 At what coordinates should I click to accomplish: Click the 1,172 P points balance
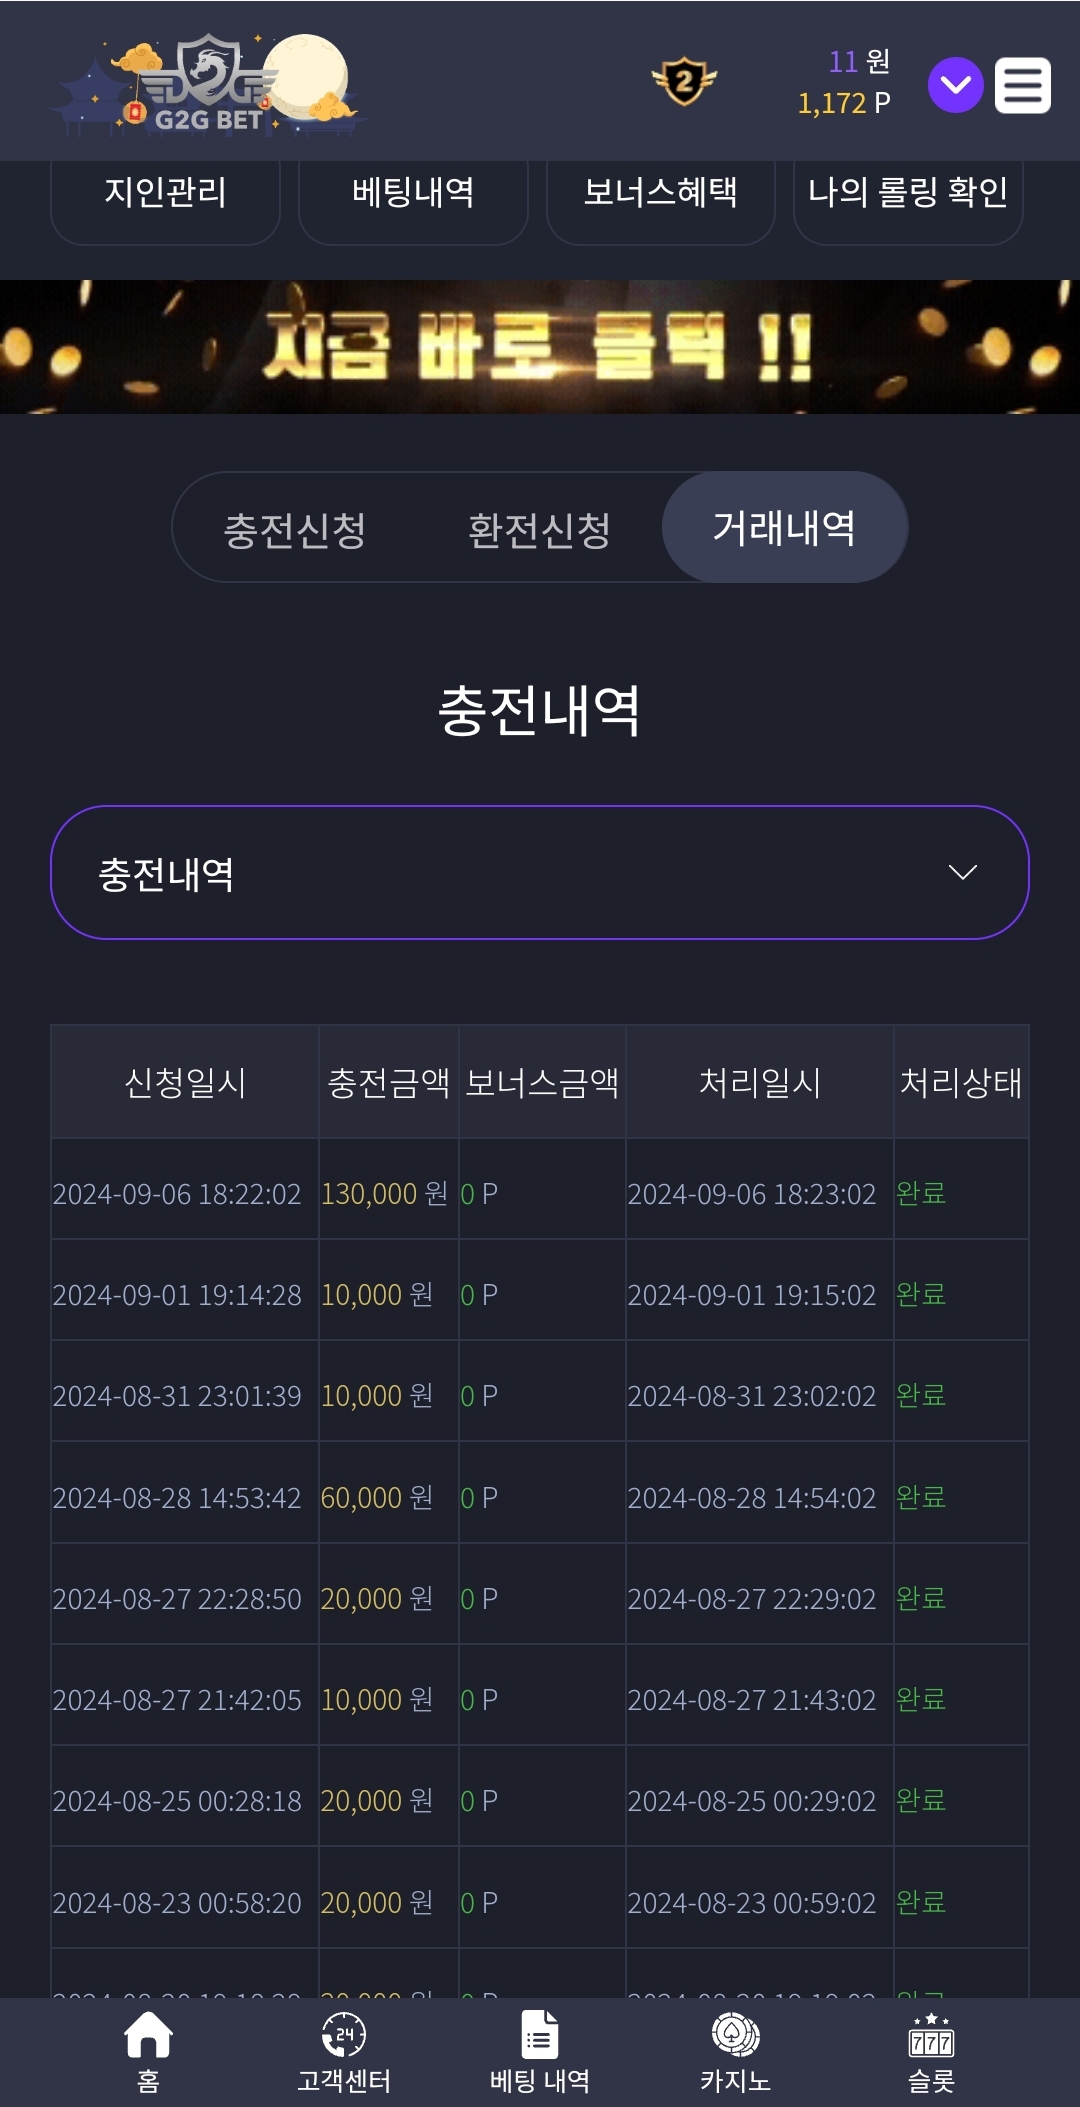(x=844, y=103)
